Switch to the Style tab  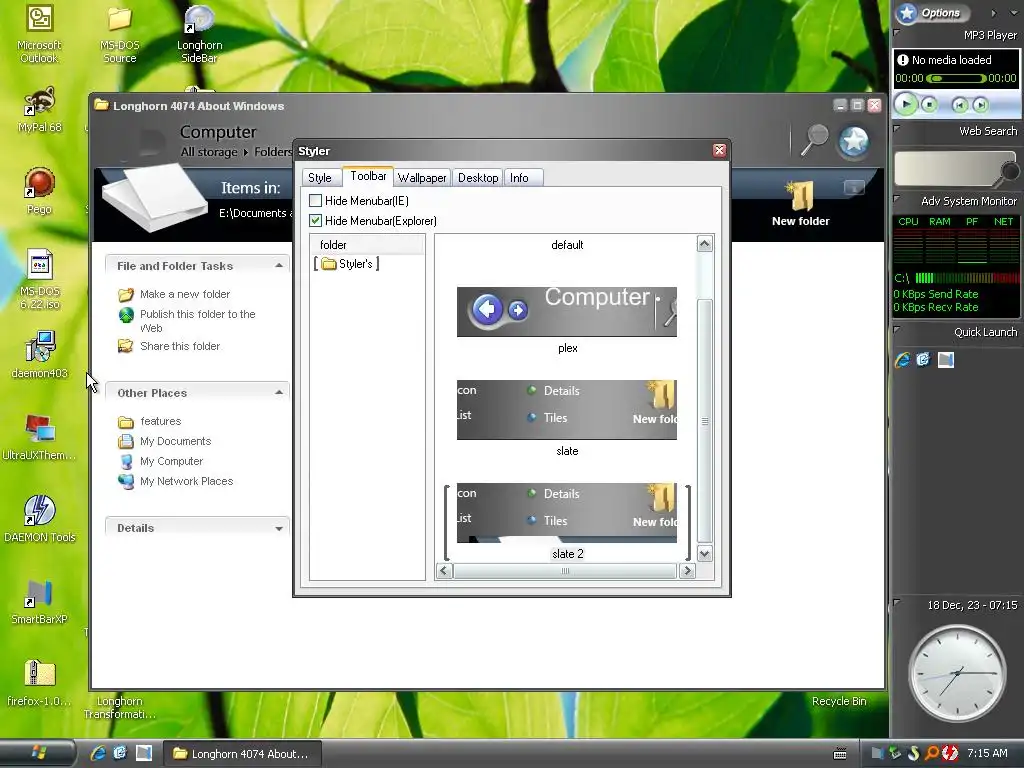pyautogui.click(x=319, y=178)
